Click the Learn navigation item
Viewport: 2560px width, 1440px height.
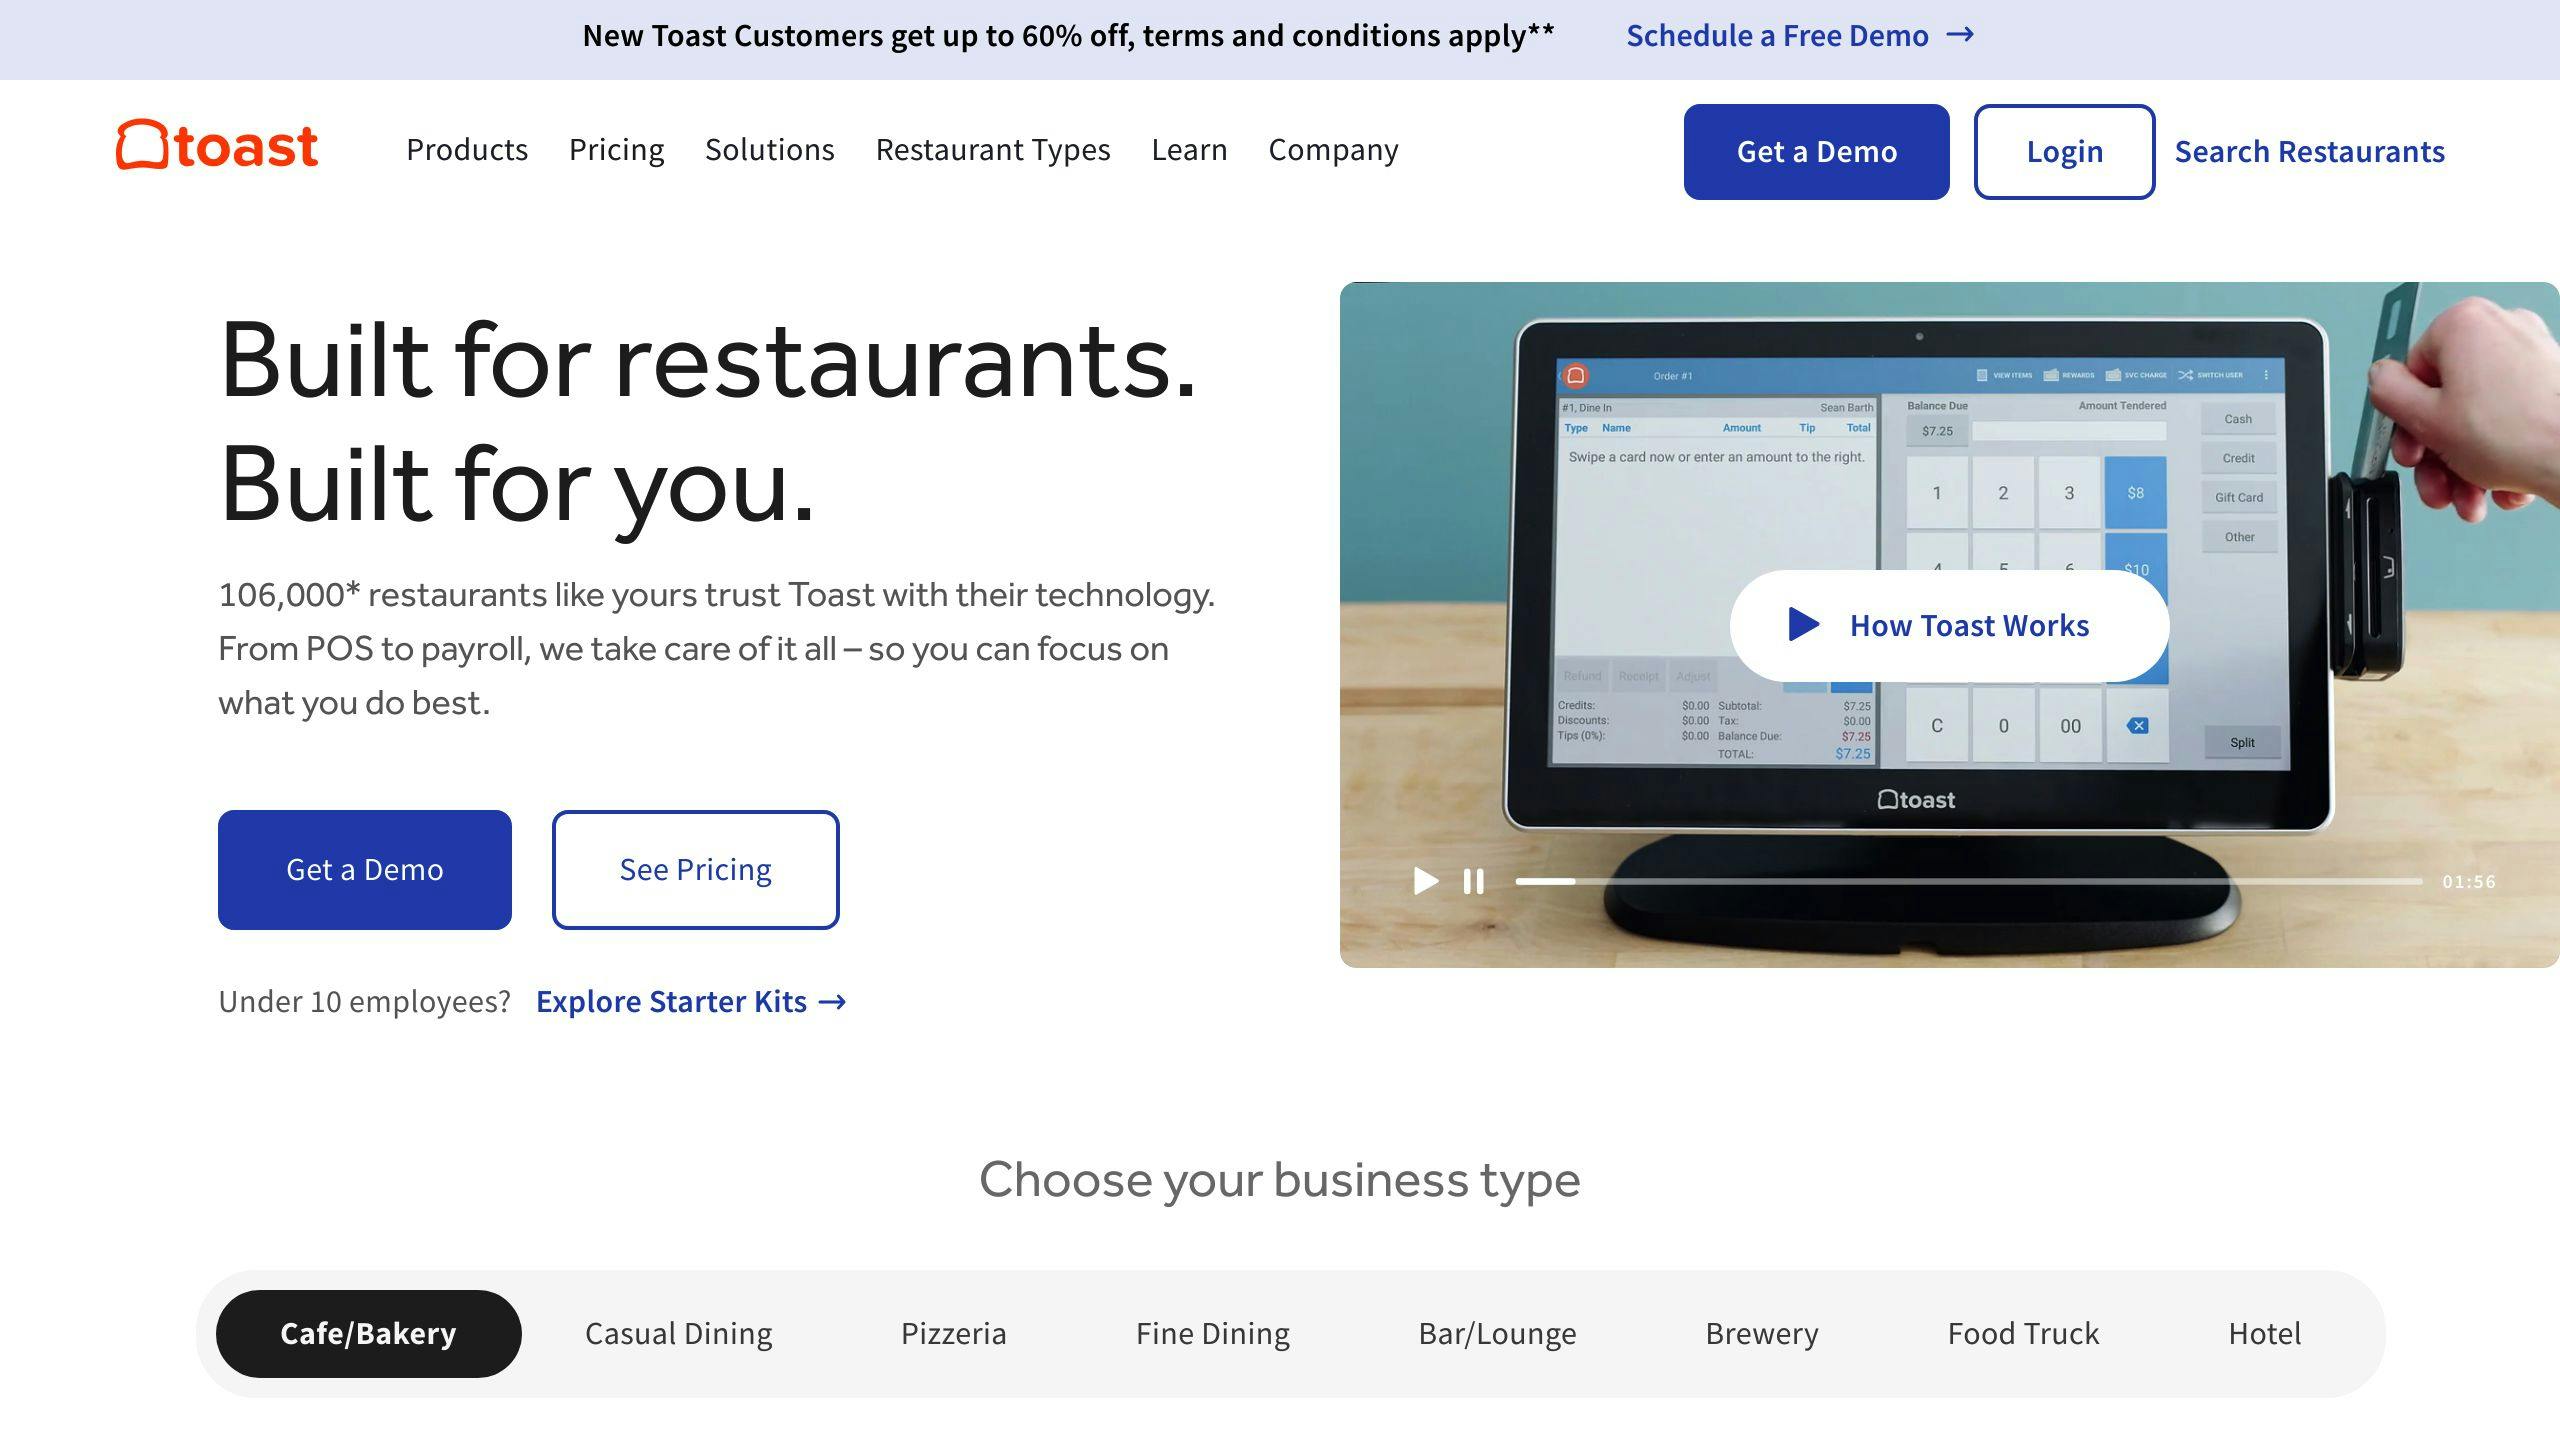(1189, 148)
